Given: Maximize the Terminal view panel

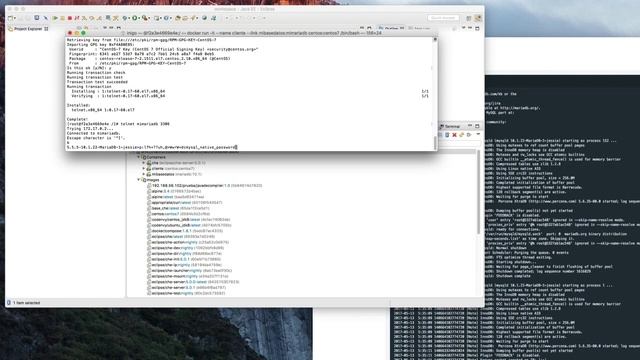Looking at the screenshot, I should tap(477, 126).
